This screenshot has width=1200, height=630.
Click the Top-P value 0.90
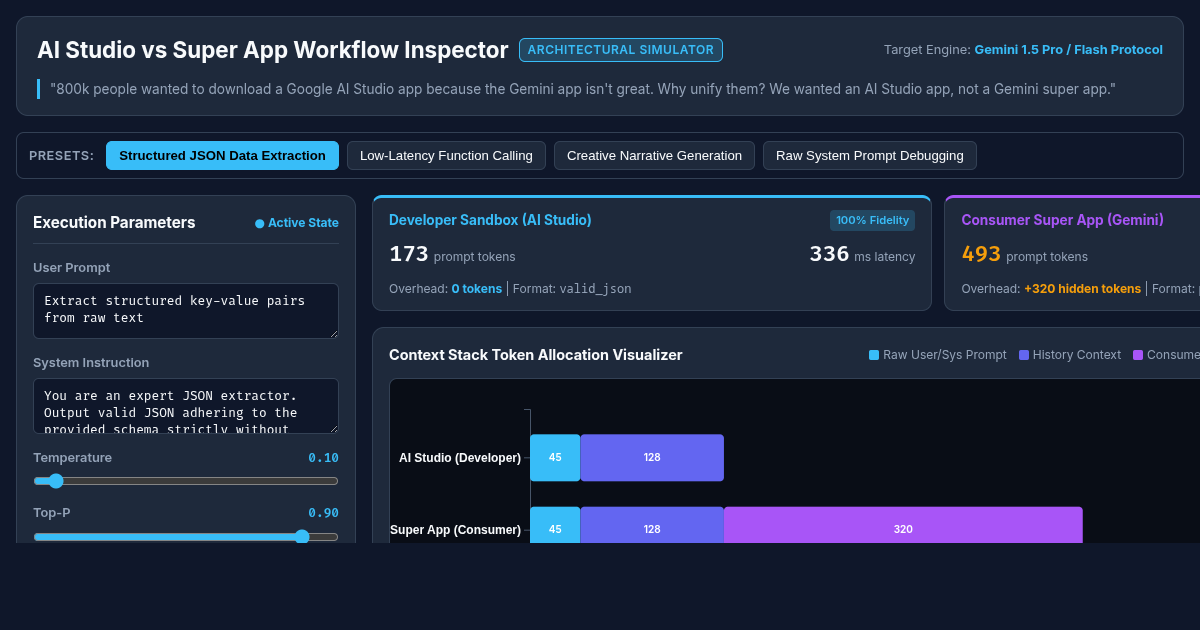[x=323, y=512]
